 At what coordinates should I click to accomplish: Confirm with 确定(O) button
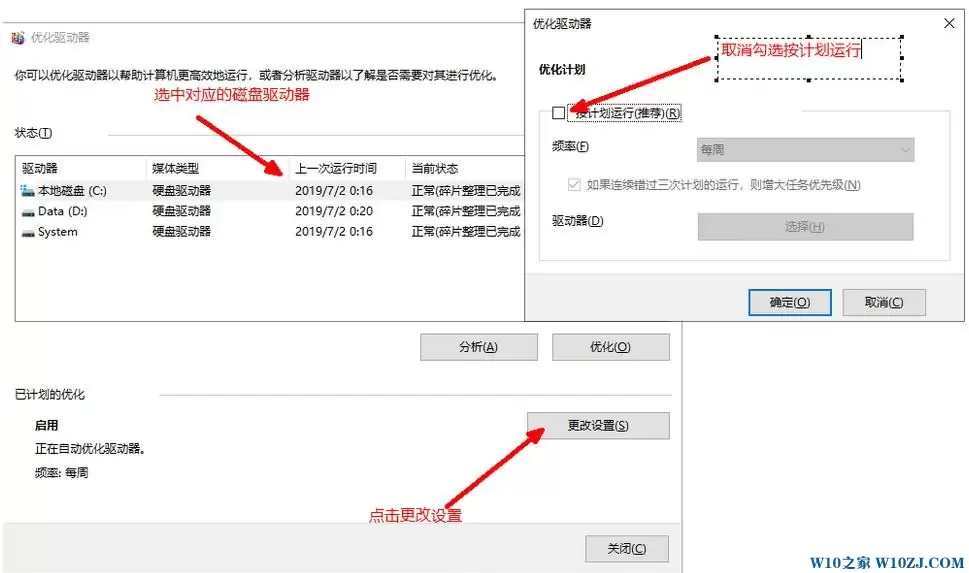[789, 302]
